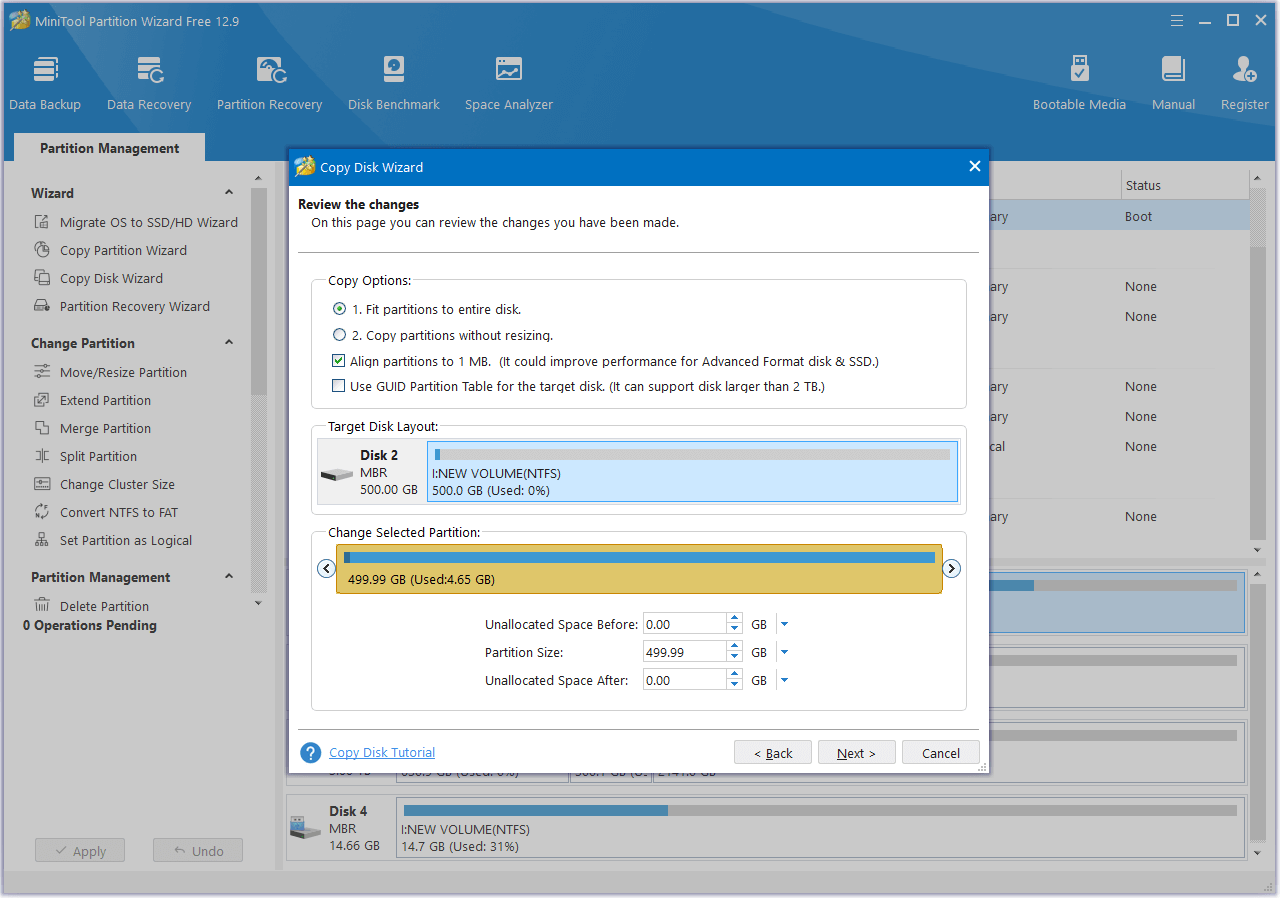This screenshot has width=1281, height=899.
Task: Click the Next button
Action: 857,753
